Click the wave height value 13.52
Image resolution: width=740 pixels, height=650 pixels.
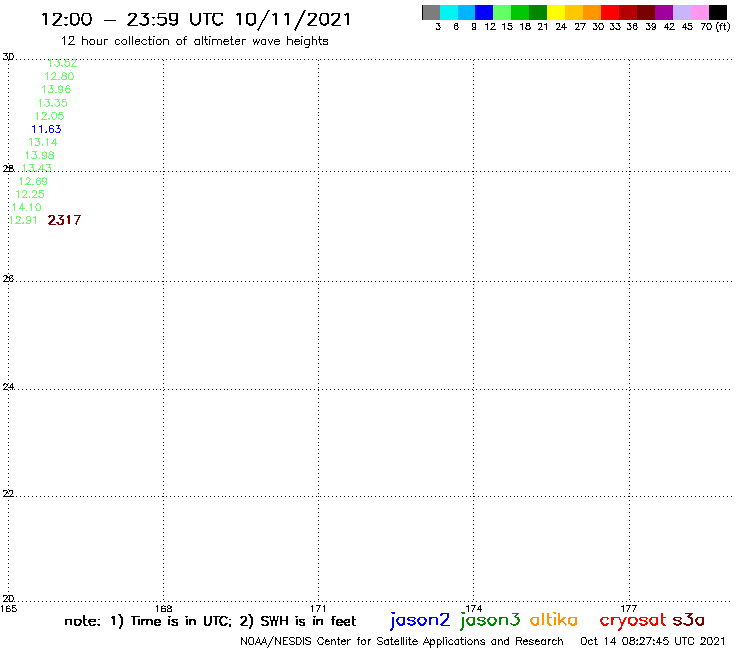(62, 63)
